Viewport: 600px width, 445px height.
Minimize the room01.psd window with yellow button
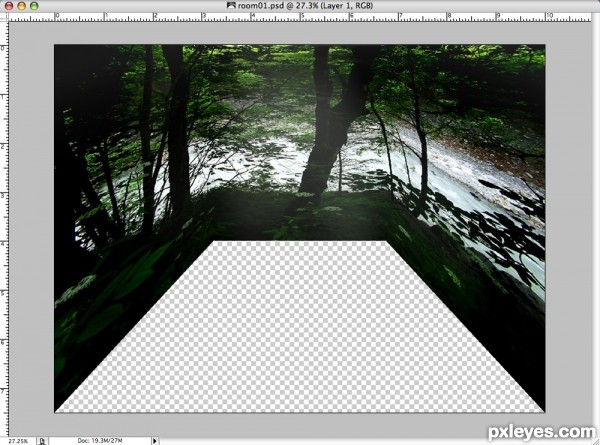[21, 5]
